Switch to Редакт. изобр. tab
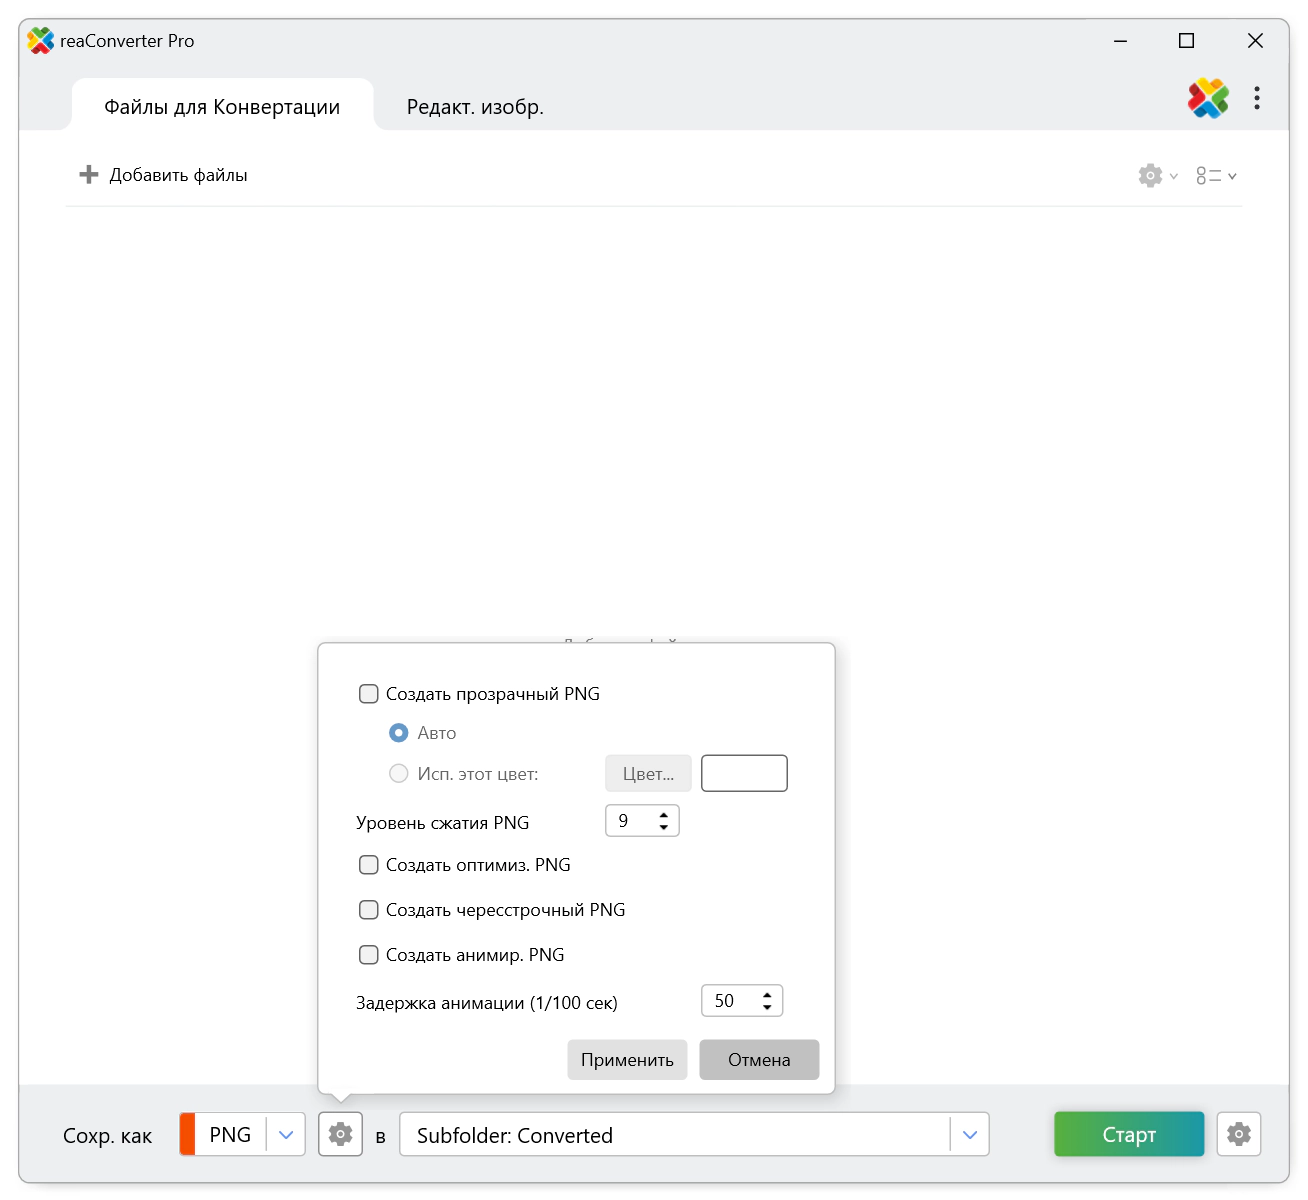 point(475,107)
